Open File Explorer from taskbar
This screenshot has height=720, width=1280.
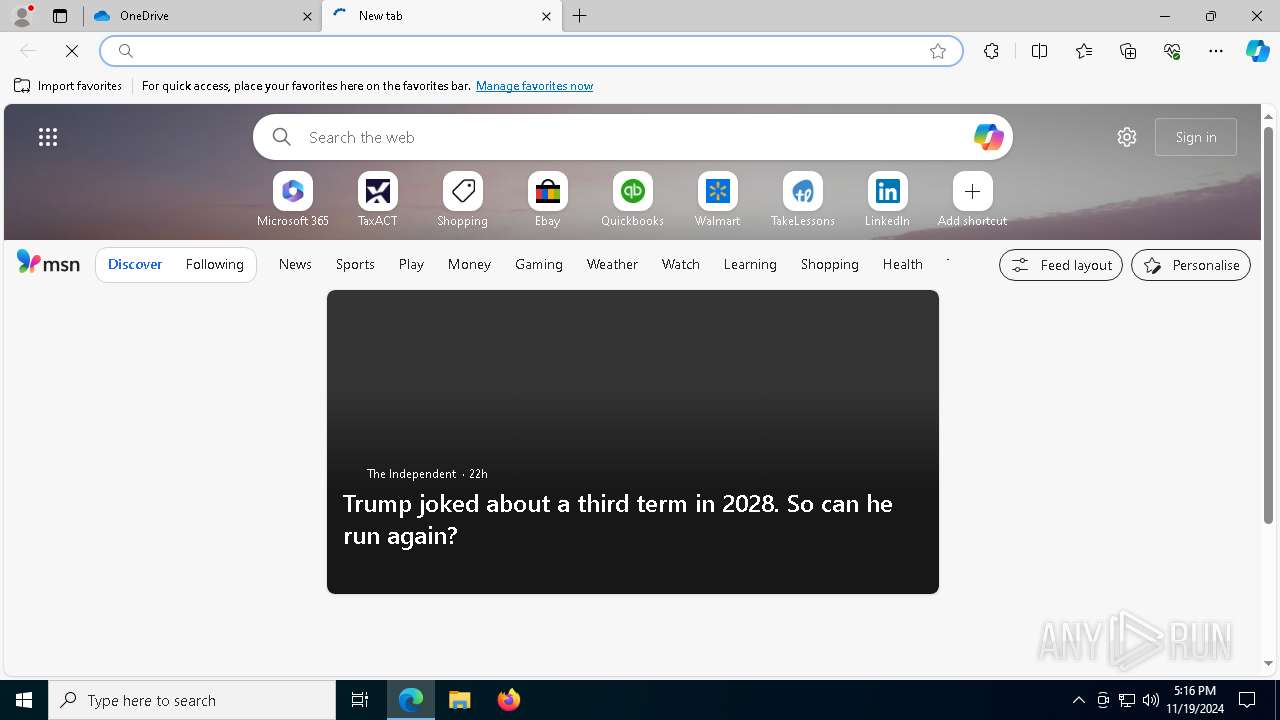point(460,700)
